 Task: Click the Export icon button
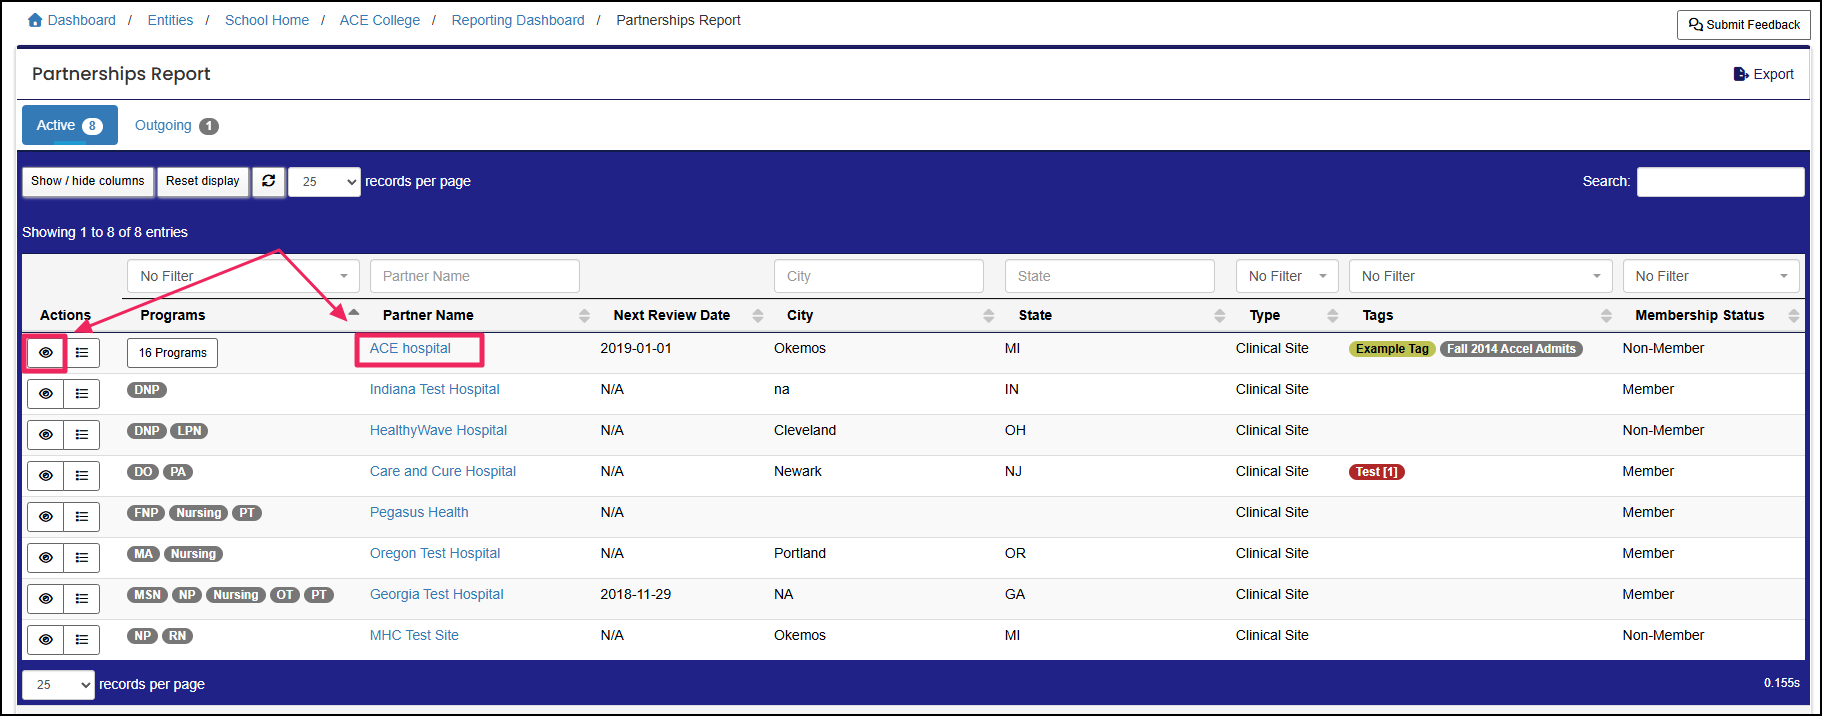click(x=1763, y=74)
